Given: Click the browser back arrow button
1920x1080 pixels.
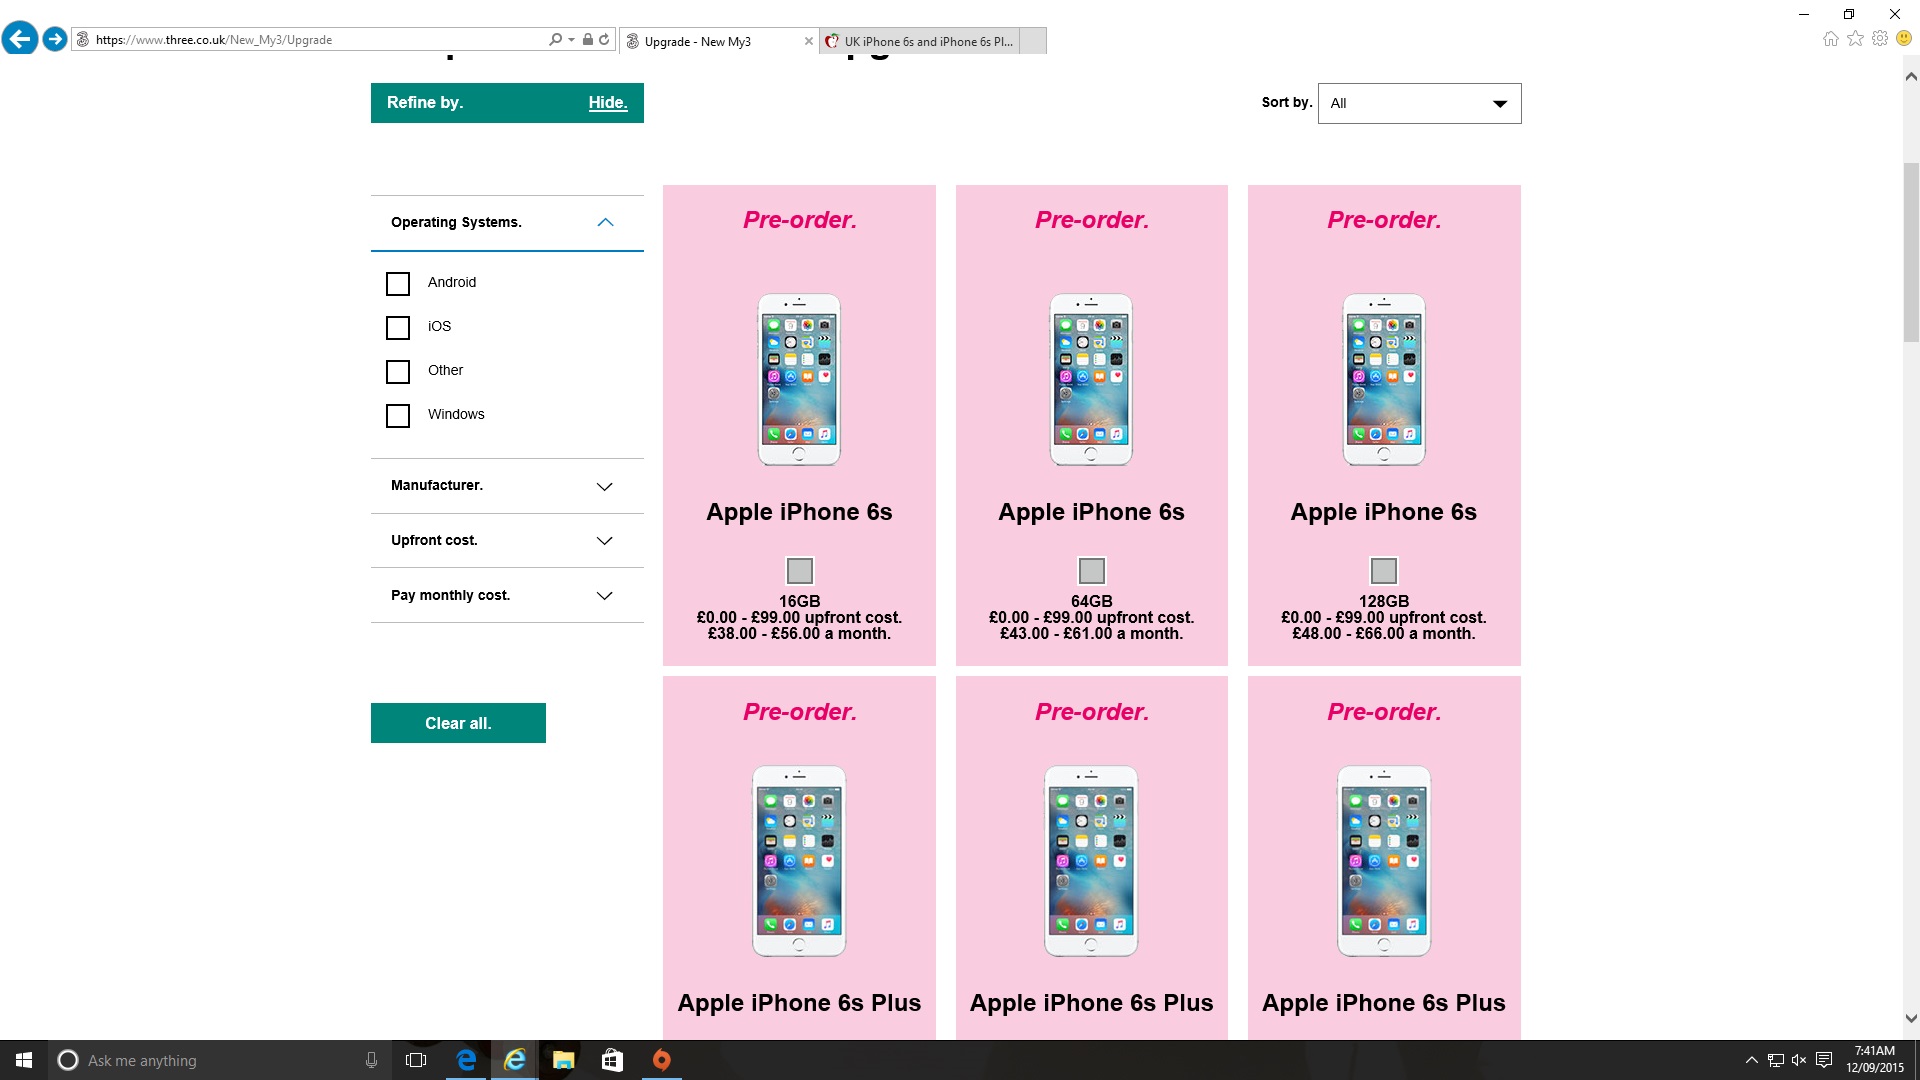Looking at the screenshot, I should (20, 39).
